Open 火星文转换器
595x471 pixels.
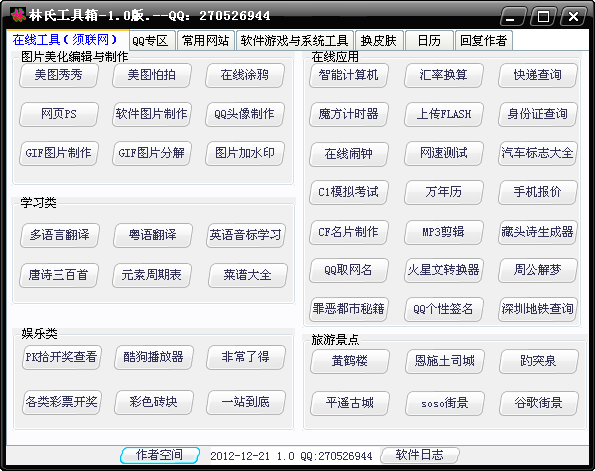coord(444,271)
